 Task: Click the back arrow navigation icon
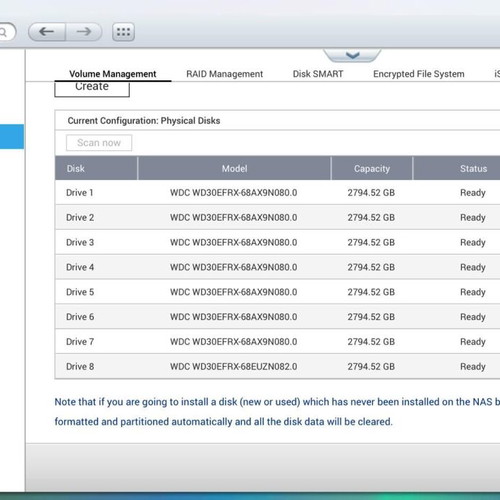(x=47, y=32)
